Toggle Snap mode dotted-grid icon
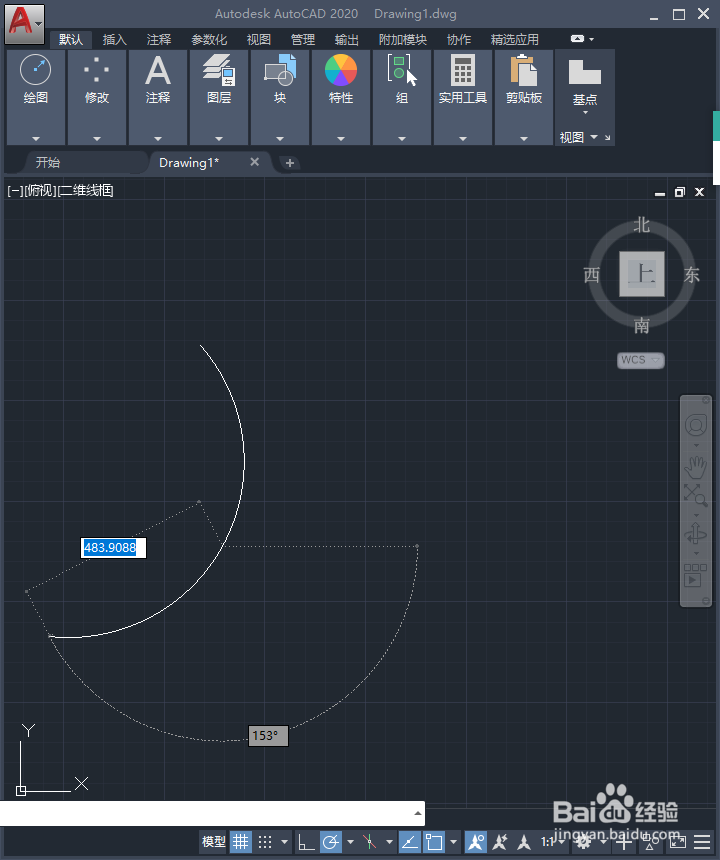 click(265, 841)
